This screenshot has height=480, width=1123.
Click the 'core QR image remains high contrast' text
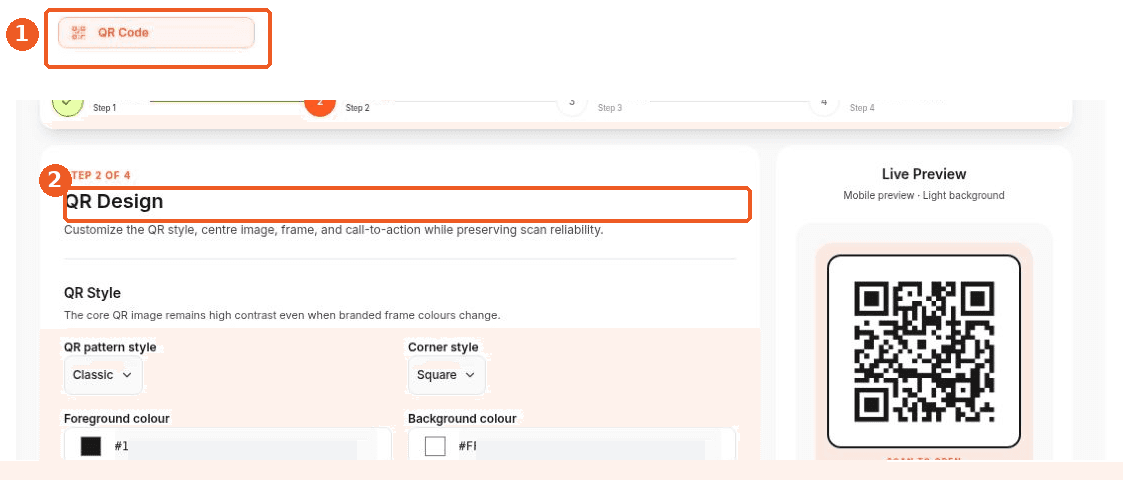click(x=282, y=315)
